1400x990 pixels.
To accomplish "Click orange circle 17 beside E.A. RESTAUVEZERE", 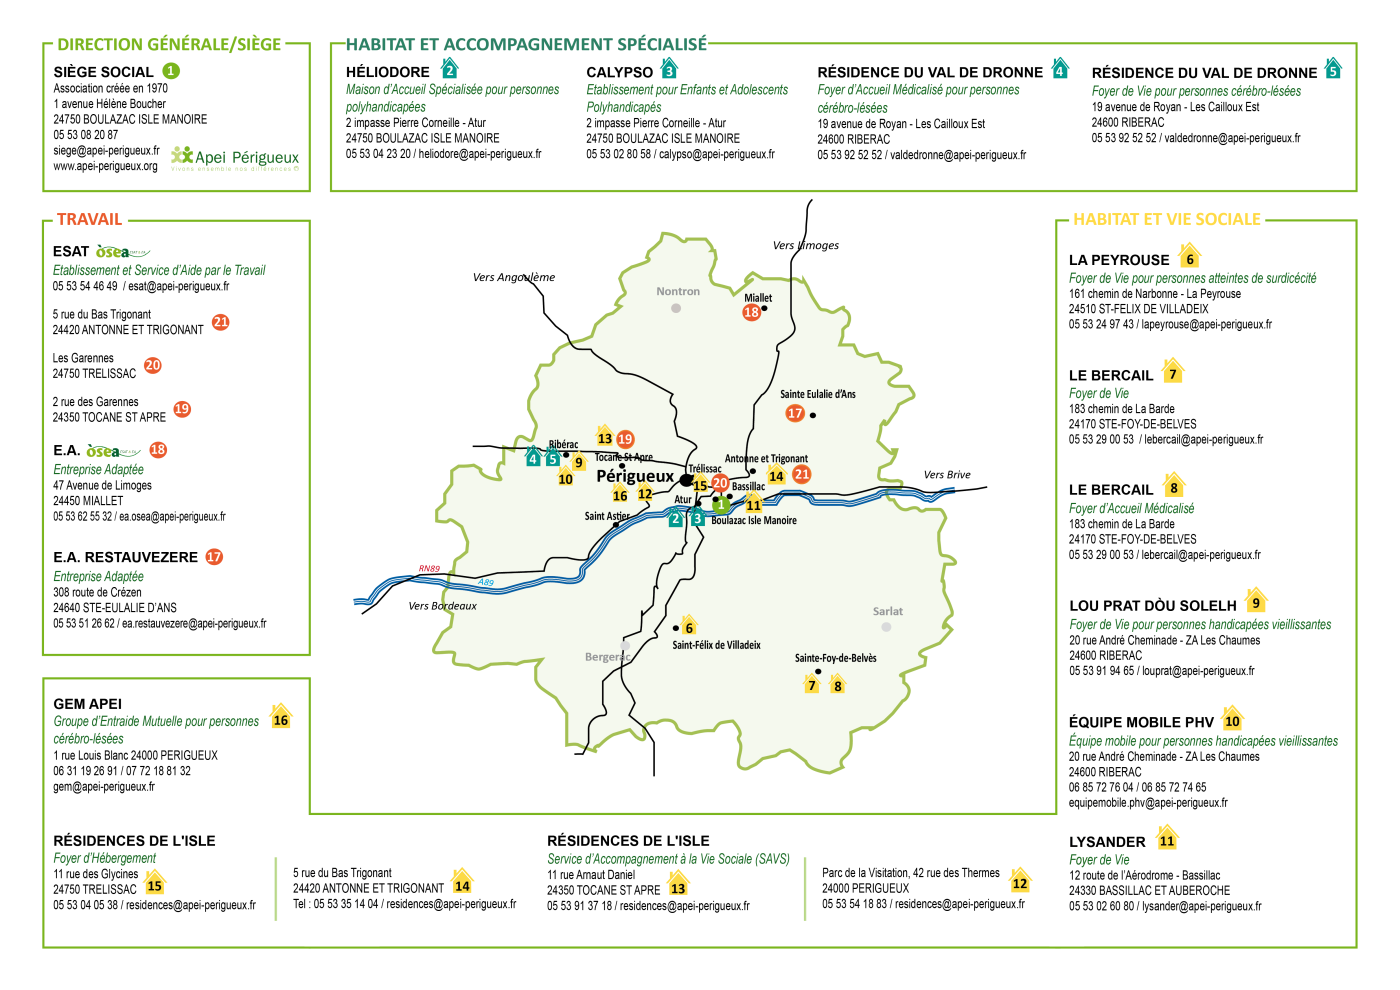I will pos(214,557).
